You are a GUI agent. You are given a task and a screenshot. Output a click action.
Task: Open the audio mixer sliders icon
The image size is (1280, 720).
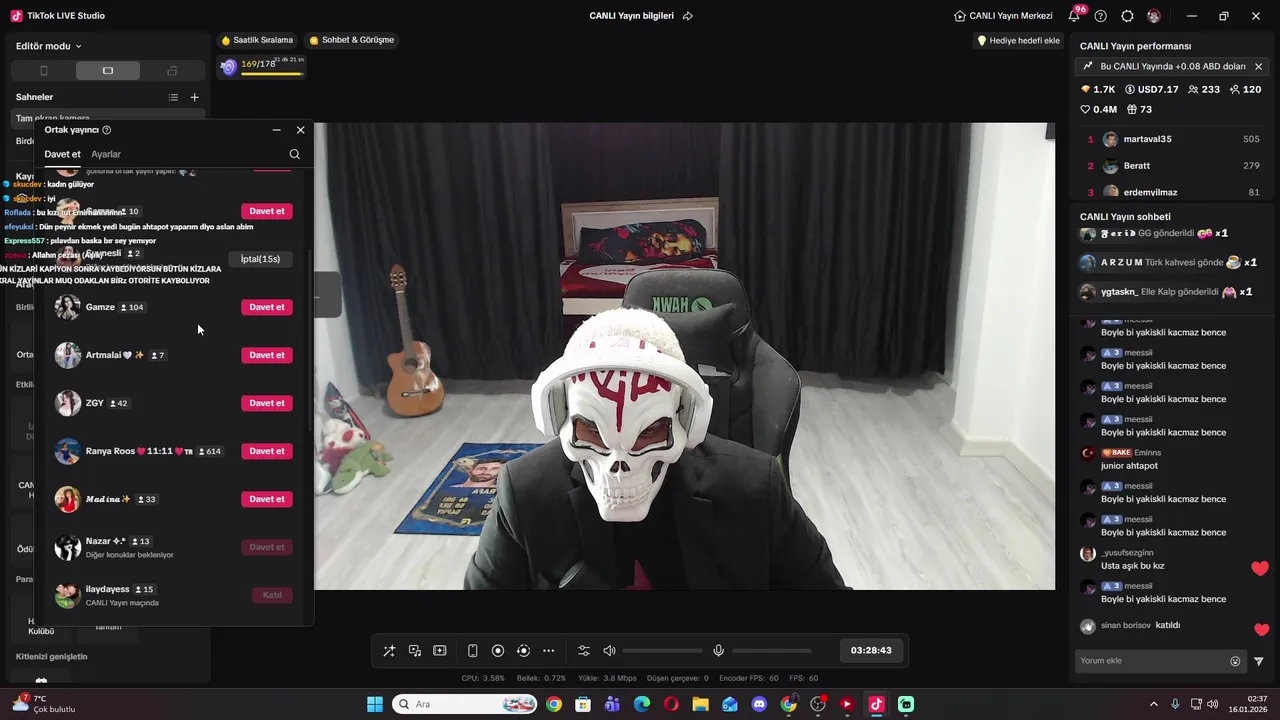click(x=584, y=650)
